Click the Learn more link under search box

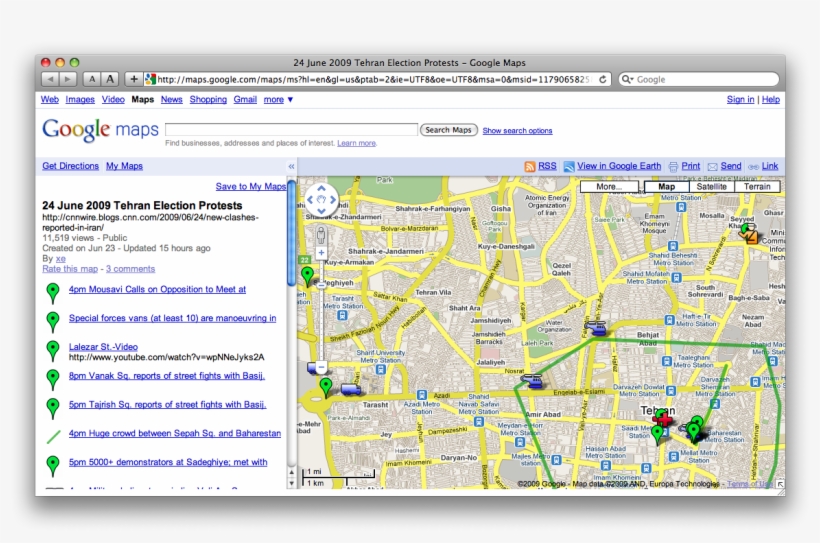click(356, 143)
